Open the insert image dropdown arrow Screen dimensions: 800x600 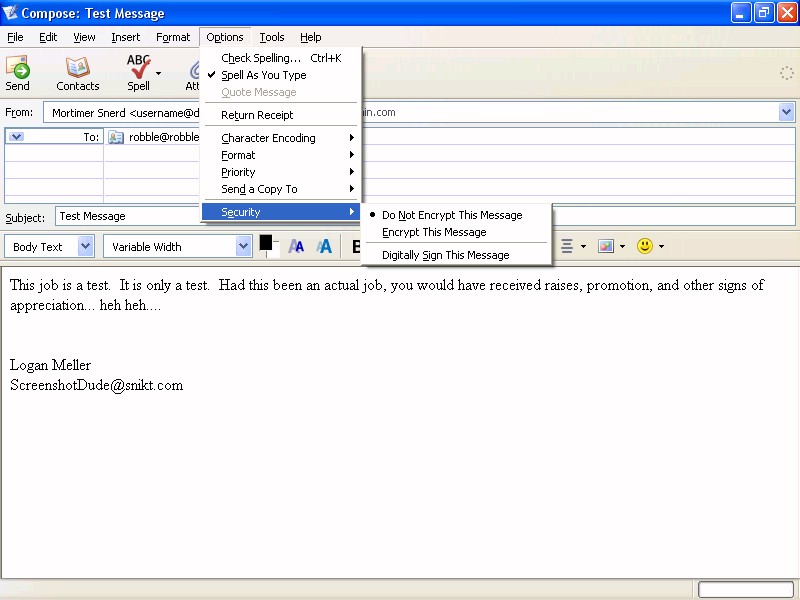[x=622, y=246]
